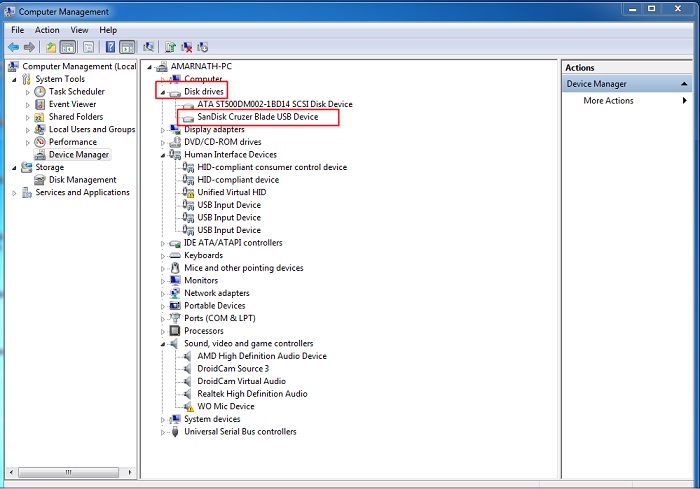
Task: Click the Update Driver Software toolbar icon
Action: 170,47
